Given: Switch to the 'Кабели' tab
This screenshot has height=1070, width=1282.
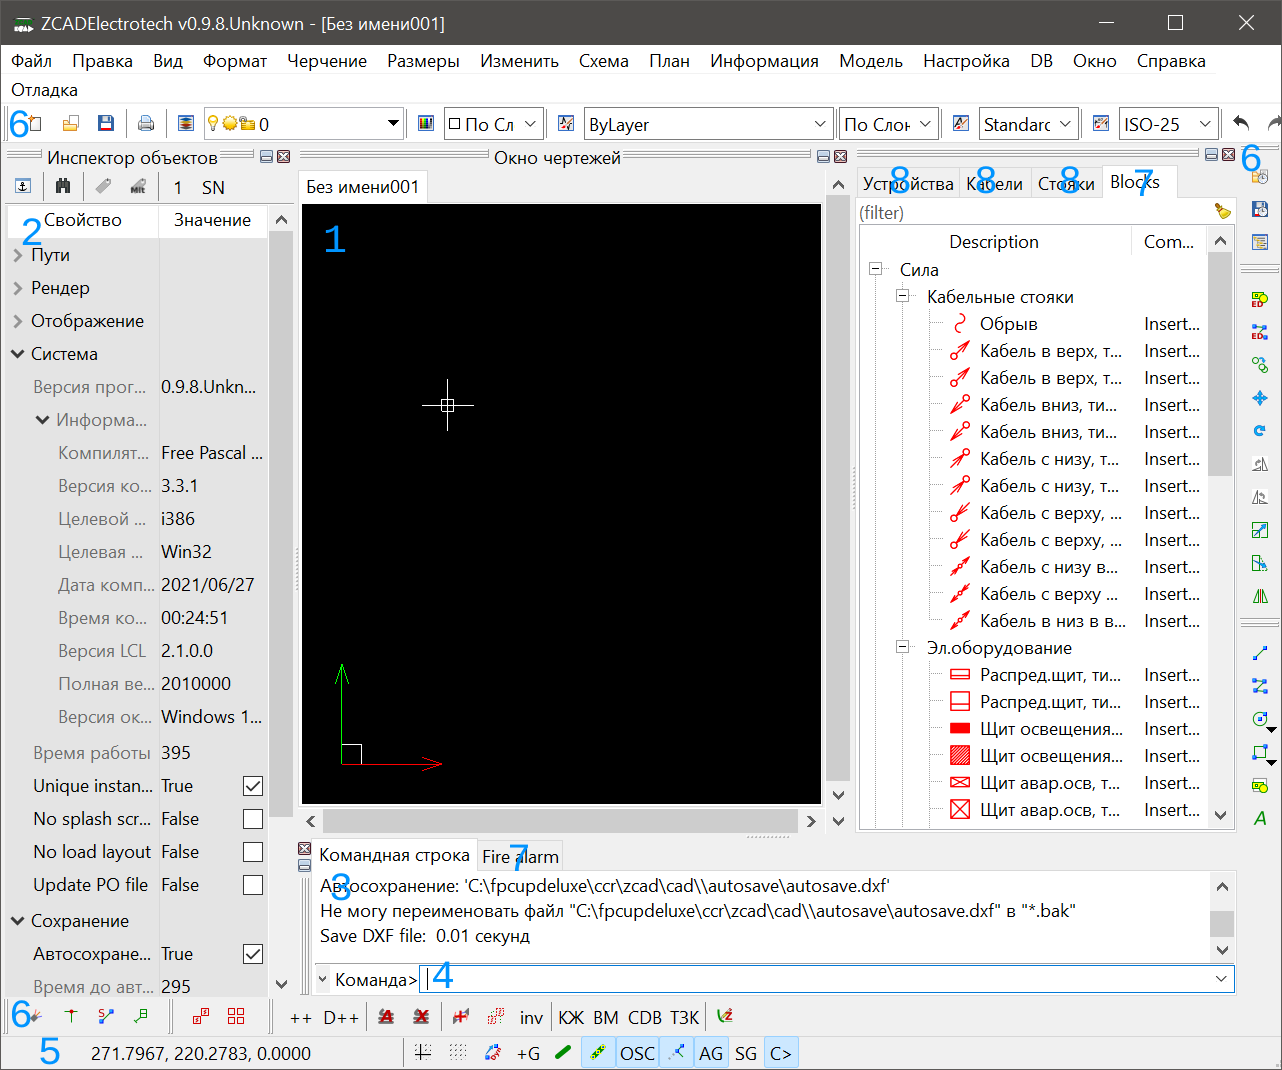Looking at the screenshot, I should [994, 183].
